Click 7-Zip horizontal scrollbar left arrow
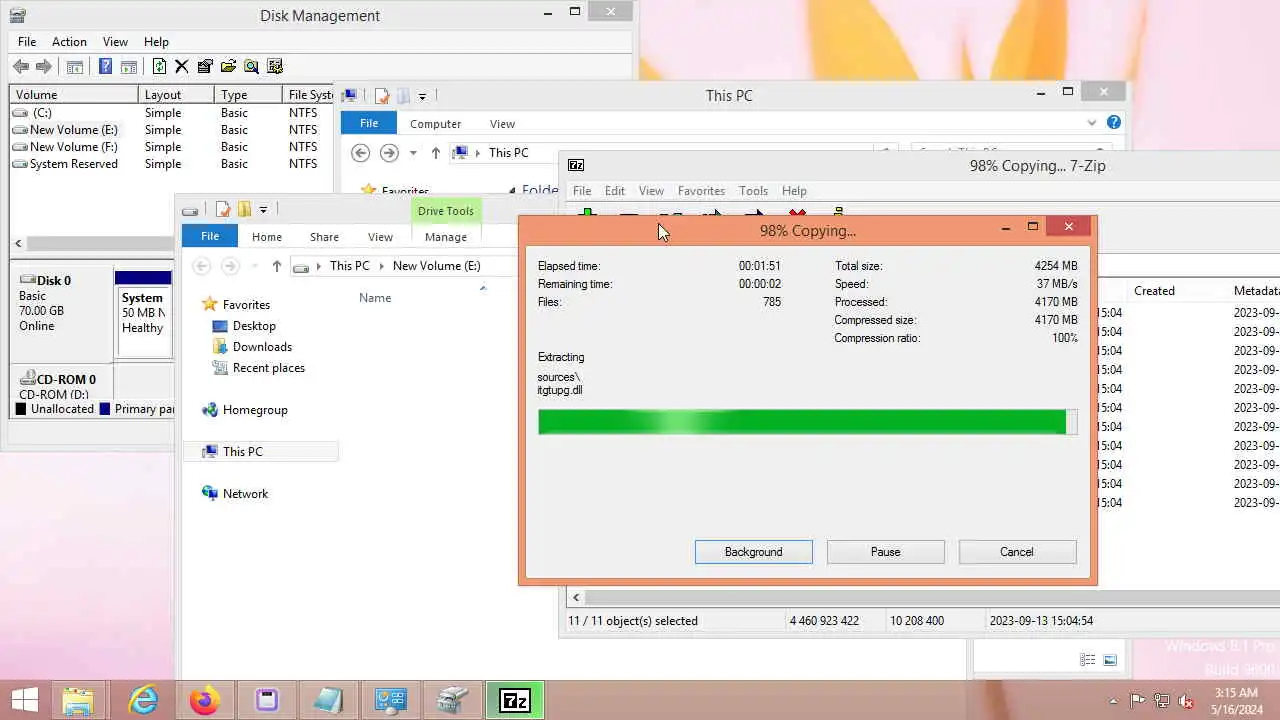Image resolution: width=1280 pixels, height=720 pixels. (x=575, y=597)
